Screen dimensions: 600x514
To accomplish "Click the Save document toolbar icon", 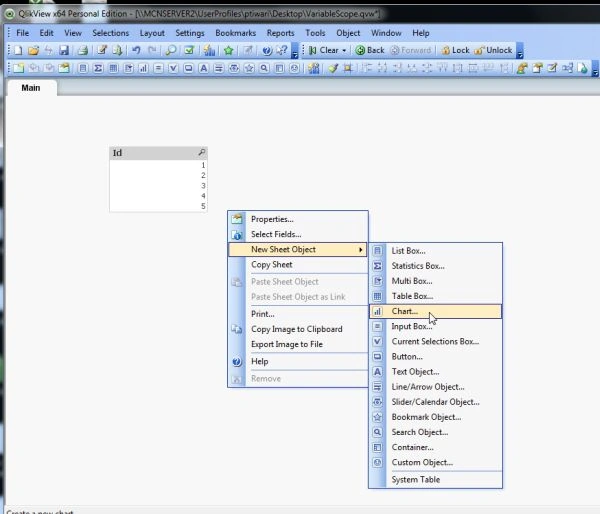I will pos(64,50).
